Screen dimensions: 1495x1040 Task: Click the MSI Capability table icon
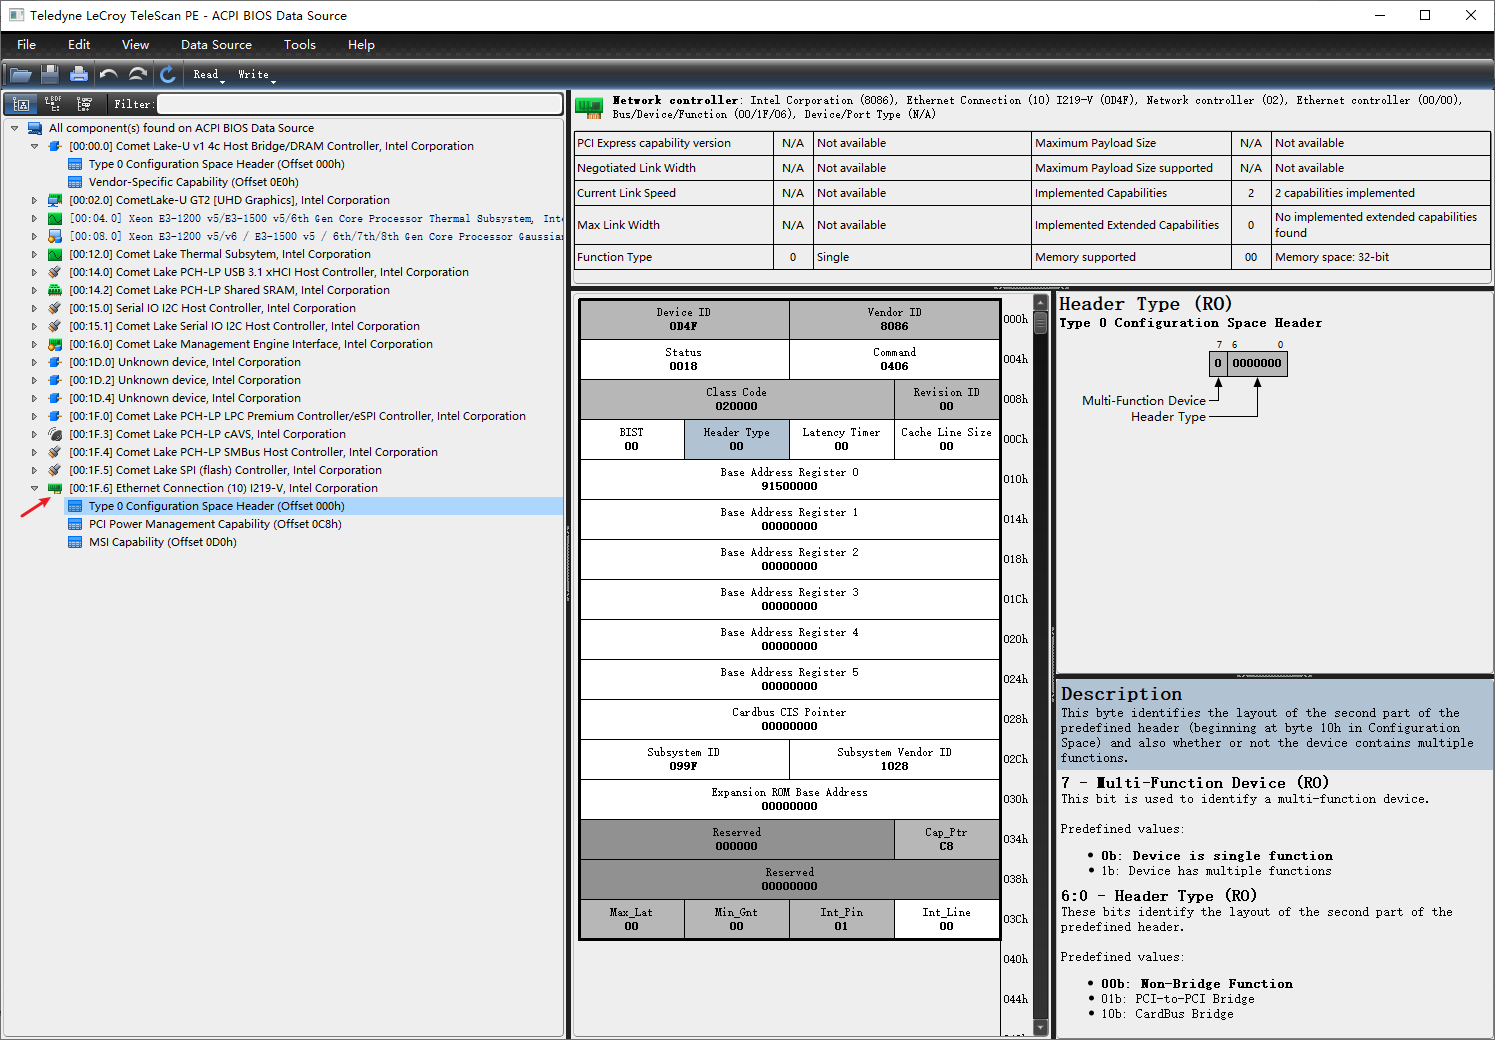click(x=75, y=542)
